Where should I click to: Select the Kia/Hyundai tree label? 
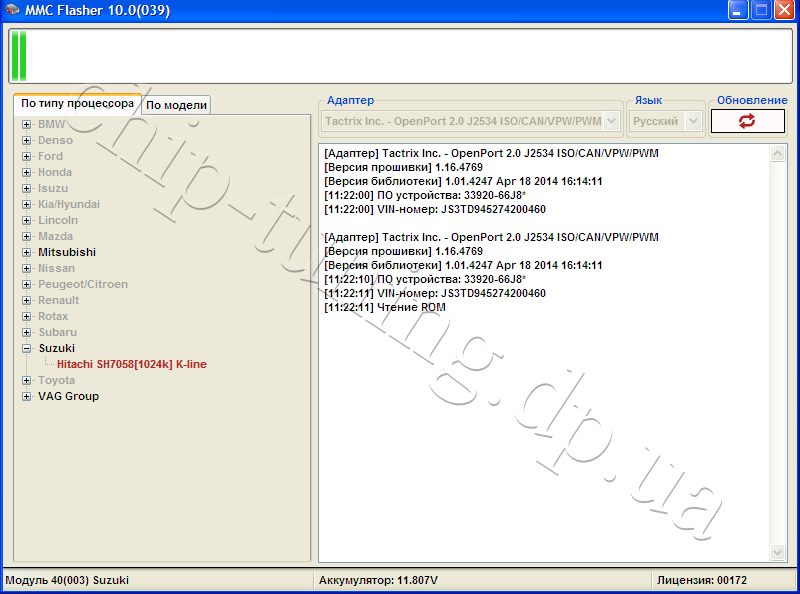point(69,204)
